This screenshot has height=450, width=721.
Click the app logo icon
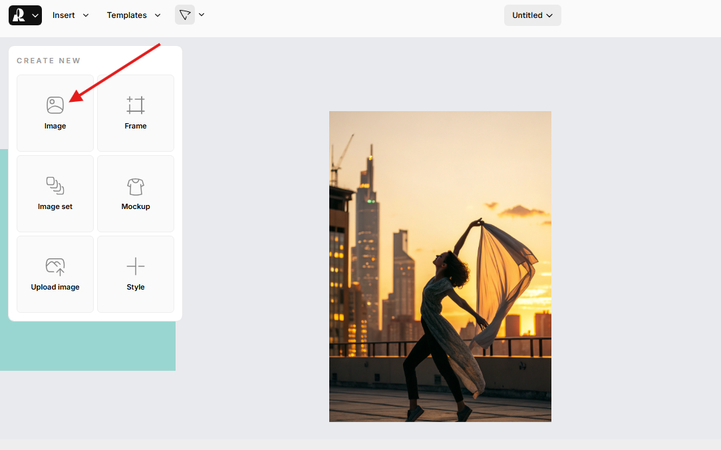point(19,15)
